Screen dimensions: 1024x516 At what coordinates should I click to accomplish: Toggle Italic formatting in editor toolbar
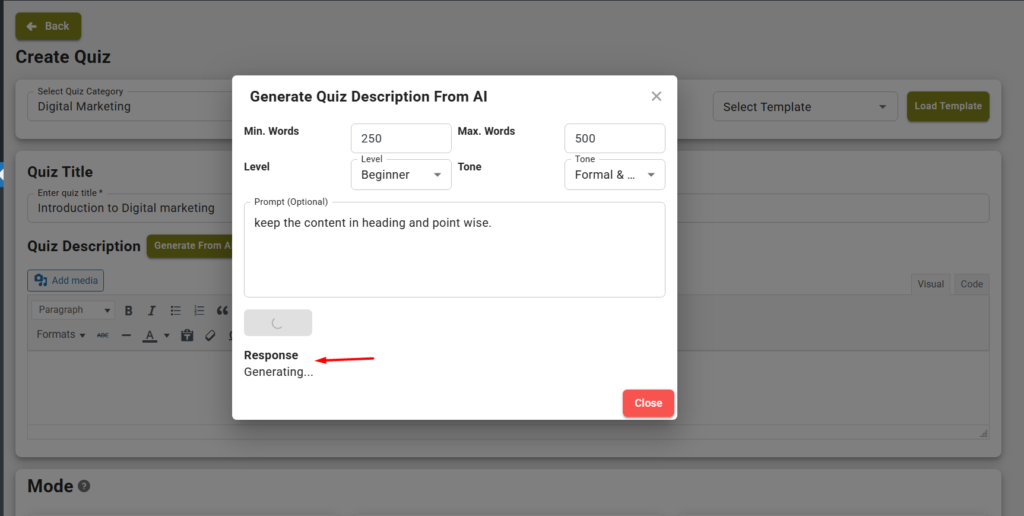152,310
